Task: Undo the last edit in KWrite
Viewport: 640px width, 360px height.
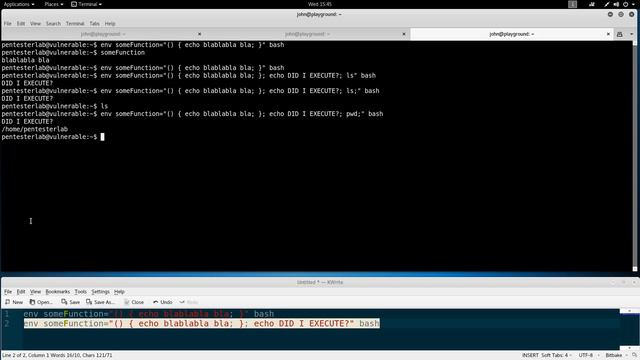Action: (x=162, y=302)
